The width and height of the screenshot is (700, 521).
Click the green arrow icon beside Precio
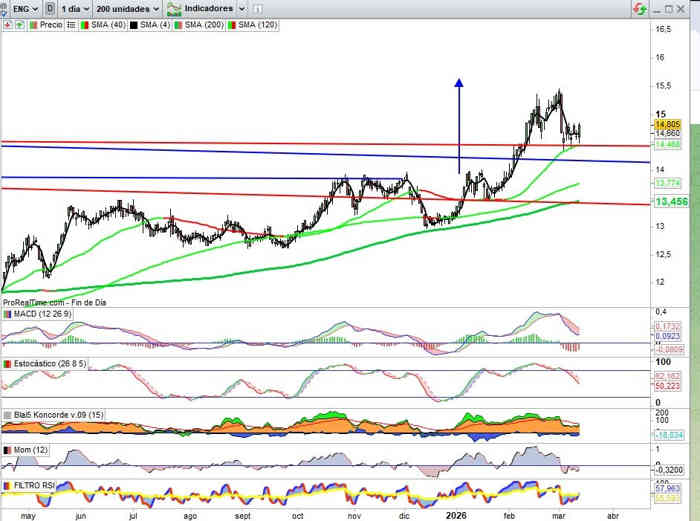18,23
